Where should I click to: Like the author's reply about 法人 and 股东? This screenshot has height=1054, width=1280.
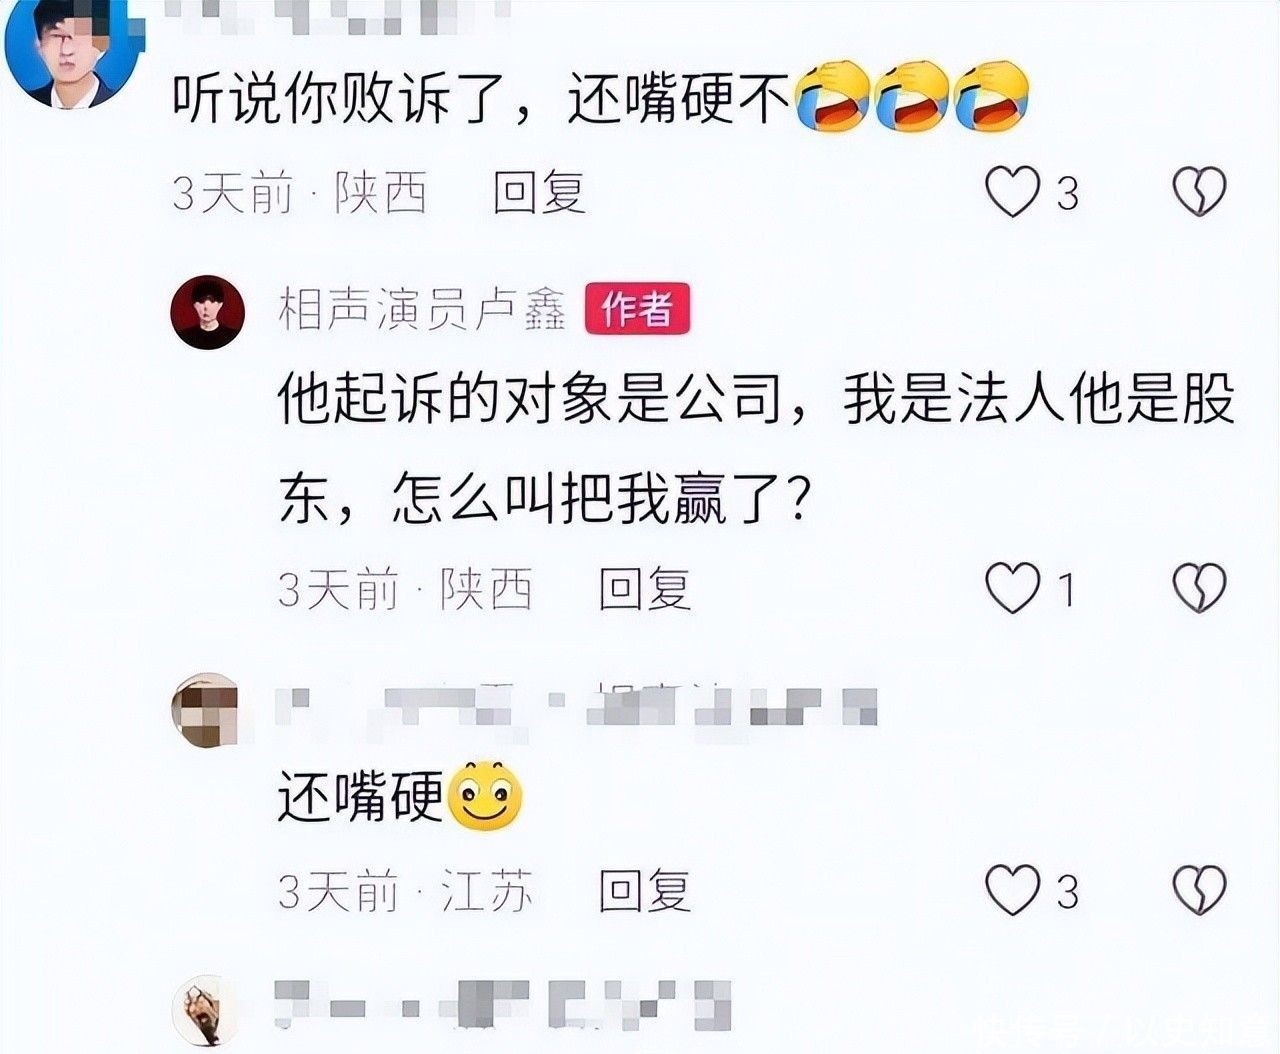tap(1013, 587)
